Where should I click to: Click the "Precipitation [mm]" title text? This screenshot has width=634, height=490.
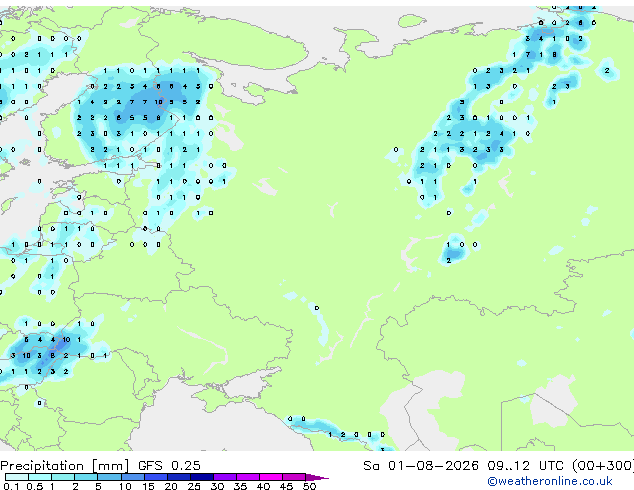[65, 466]
